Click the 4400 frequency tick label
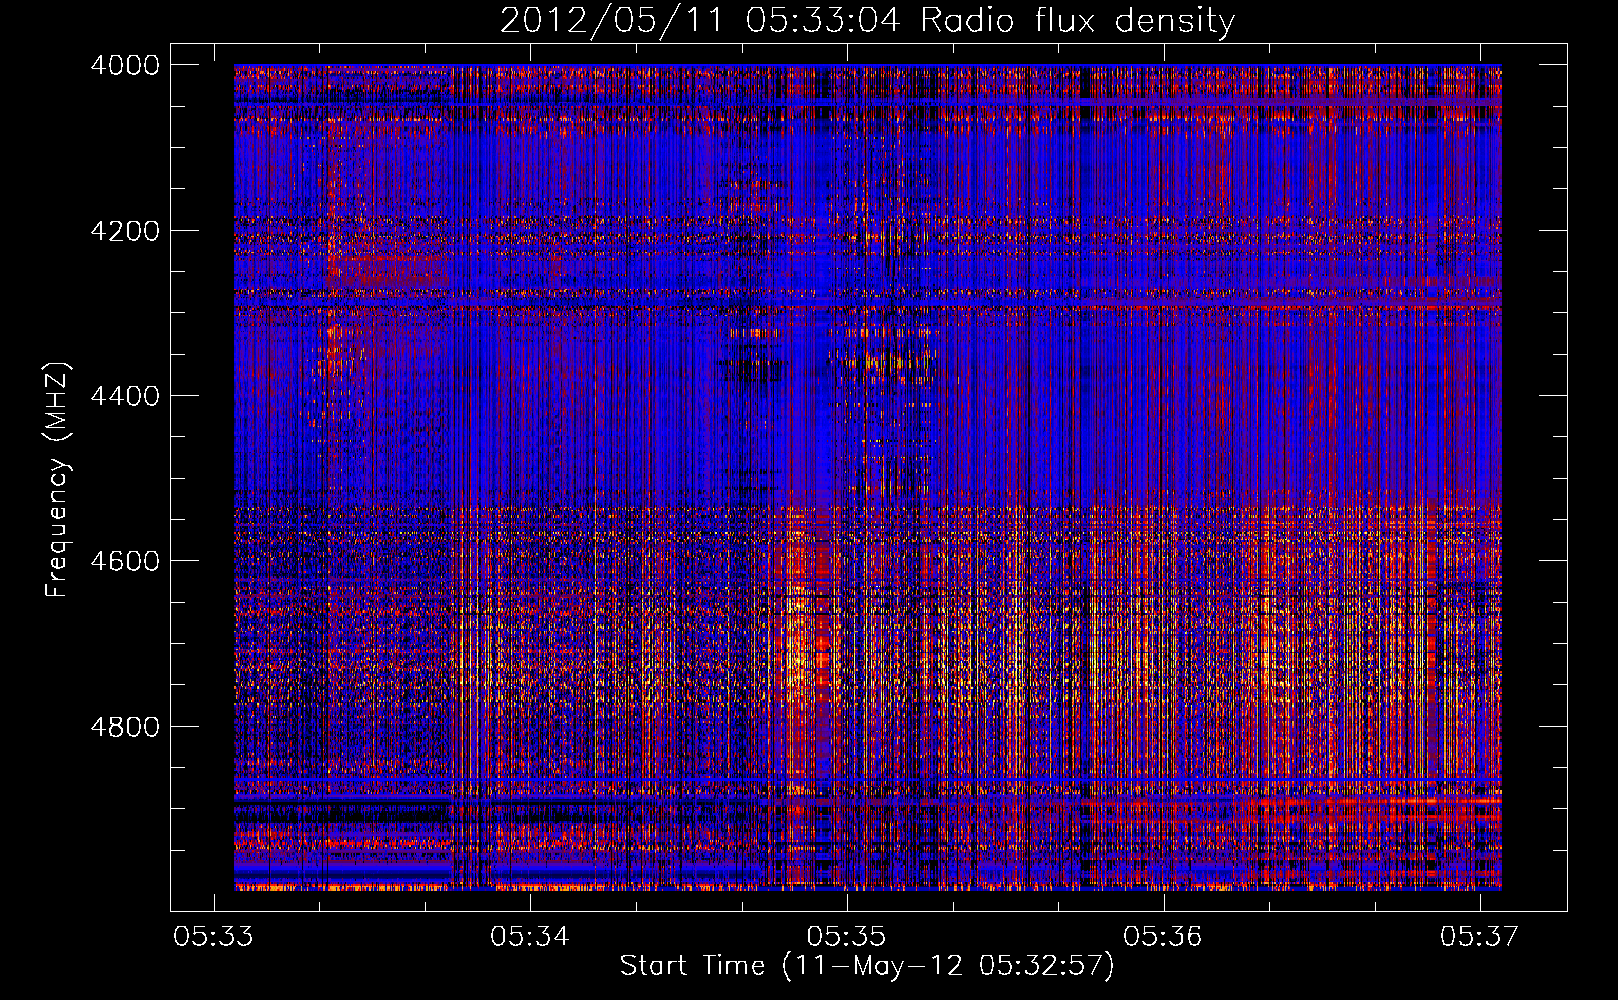This screenshot has height=1000, width=1618. coord(125,396)
